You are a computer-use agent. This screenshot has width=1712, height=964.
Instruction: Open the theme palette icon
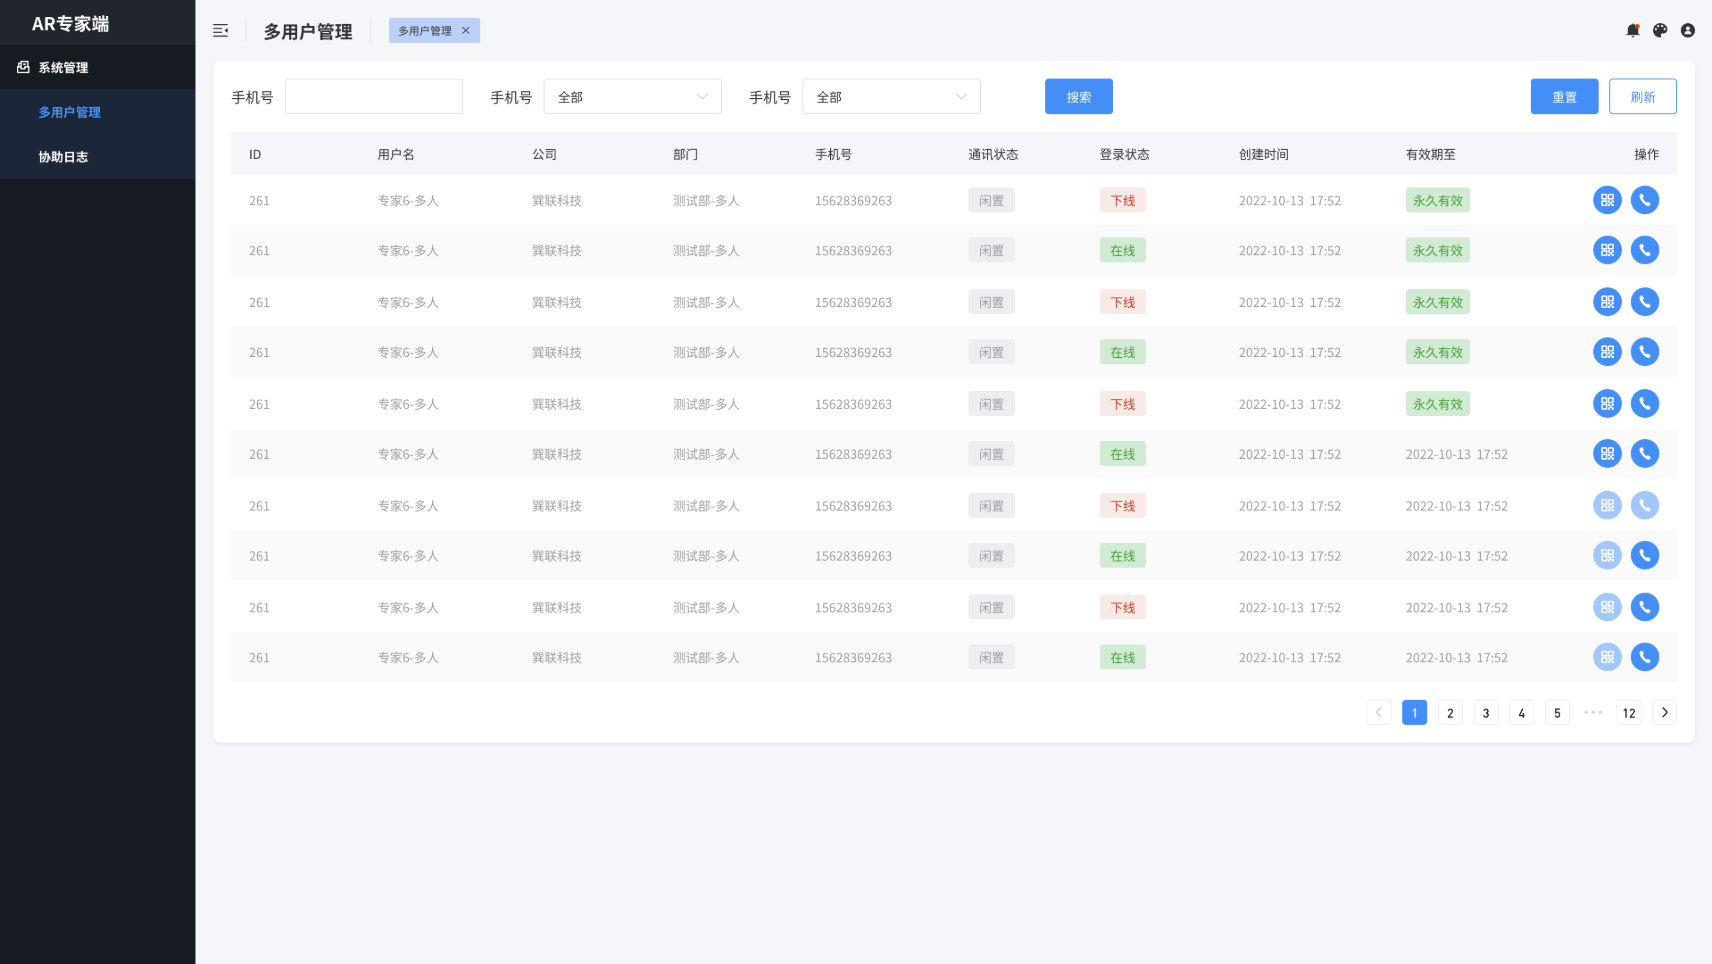(1660, 31)
